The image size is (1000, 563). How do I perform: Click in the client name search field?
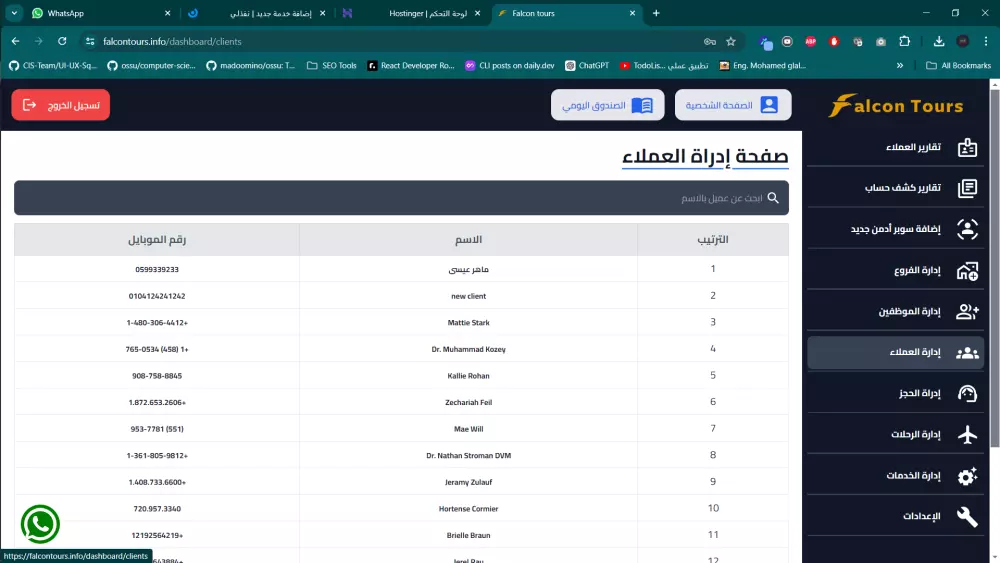401,198
